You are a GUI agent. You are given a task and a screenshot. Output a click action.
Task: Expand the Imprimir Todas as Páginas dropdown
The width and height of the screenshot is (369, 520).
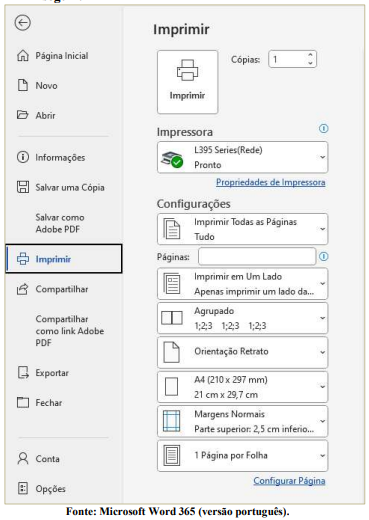click(x=243, y=229)
